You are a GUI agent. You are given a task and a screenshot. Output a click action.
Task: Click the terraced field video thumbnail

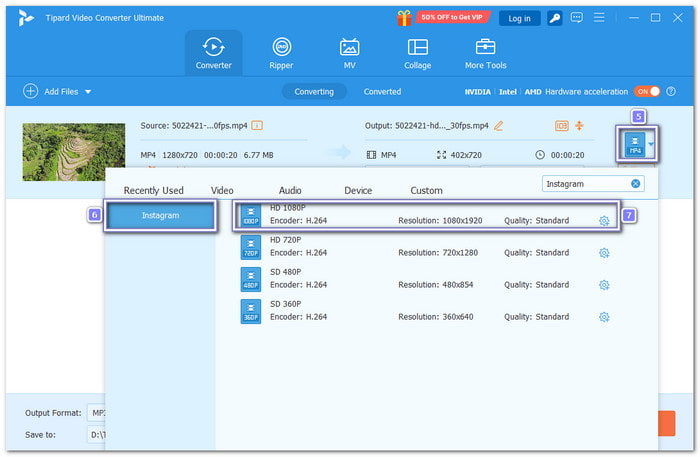pos(66,151)
